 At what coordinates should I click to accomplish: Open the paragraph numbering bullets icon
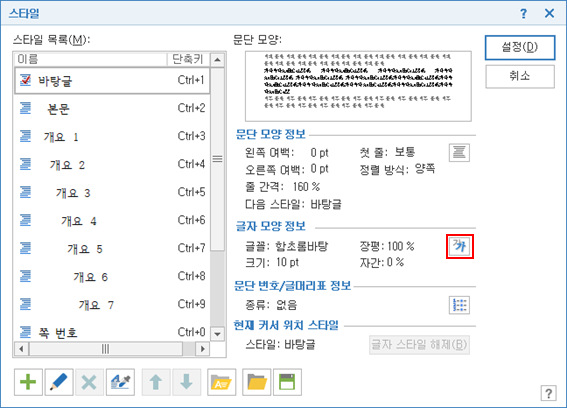(x=459, y=305)
